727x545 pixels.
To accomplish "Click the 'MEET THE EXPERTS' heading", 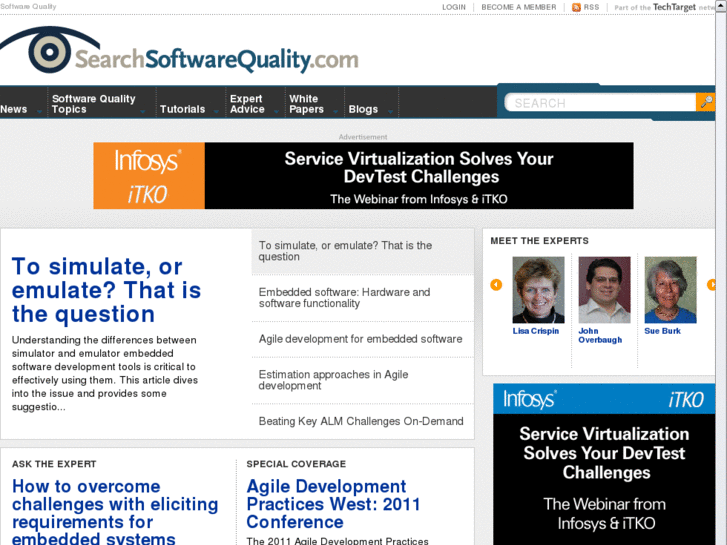I will (x=539, y=241).
